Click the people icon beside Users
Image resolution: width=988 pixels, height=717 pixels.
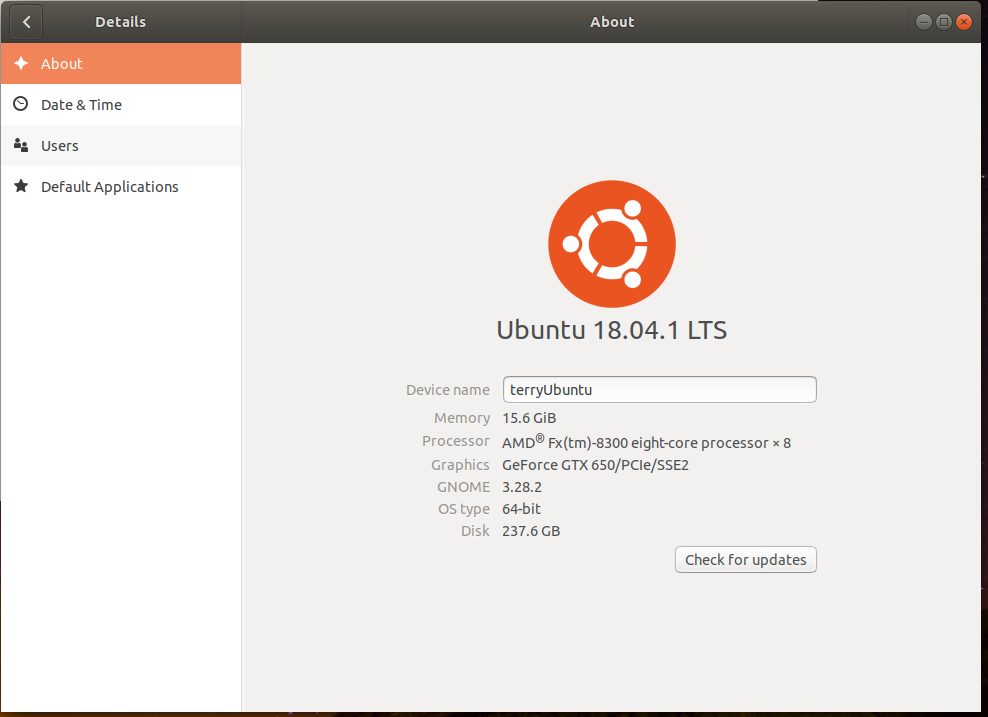[21, 146]
